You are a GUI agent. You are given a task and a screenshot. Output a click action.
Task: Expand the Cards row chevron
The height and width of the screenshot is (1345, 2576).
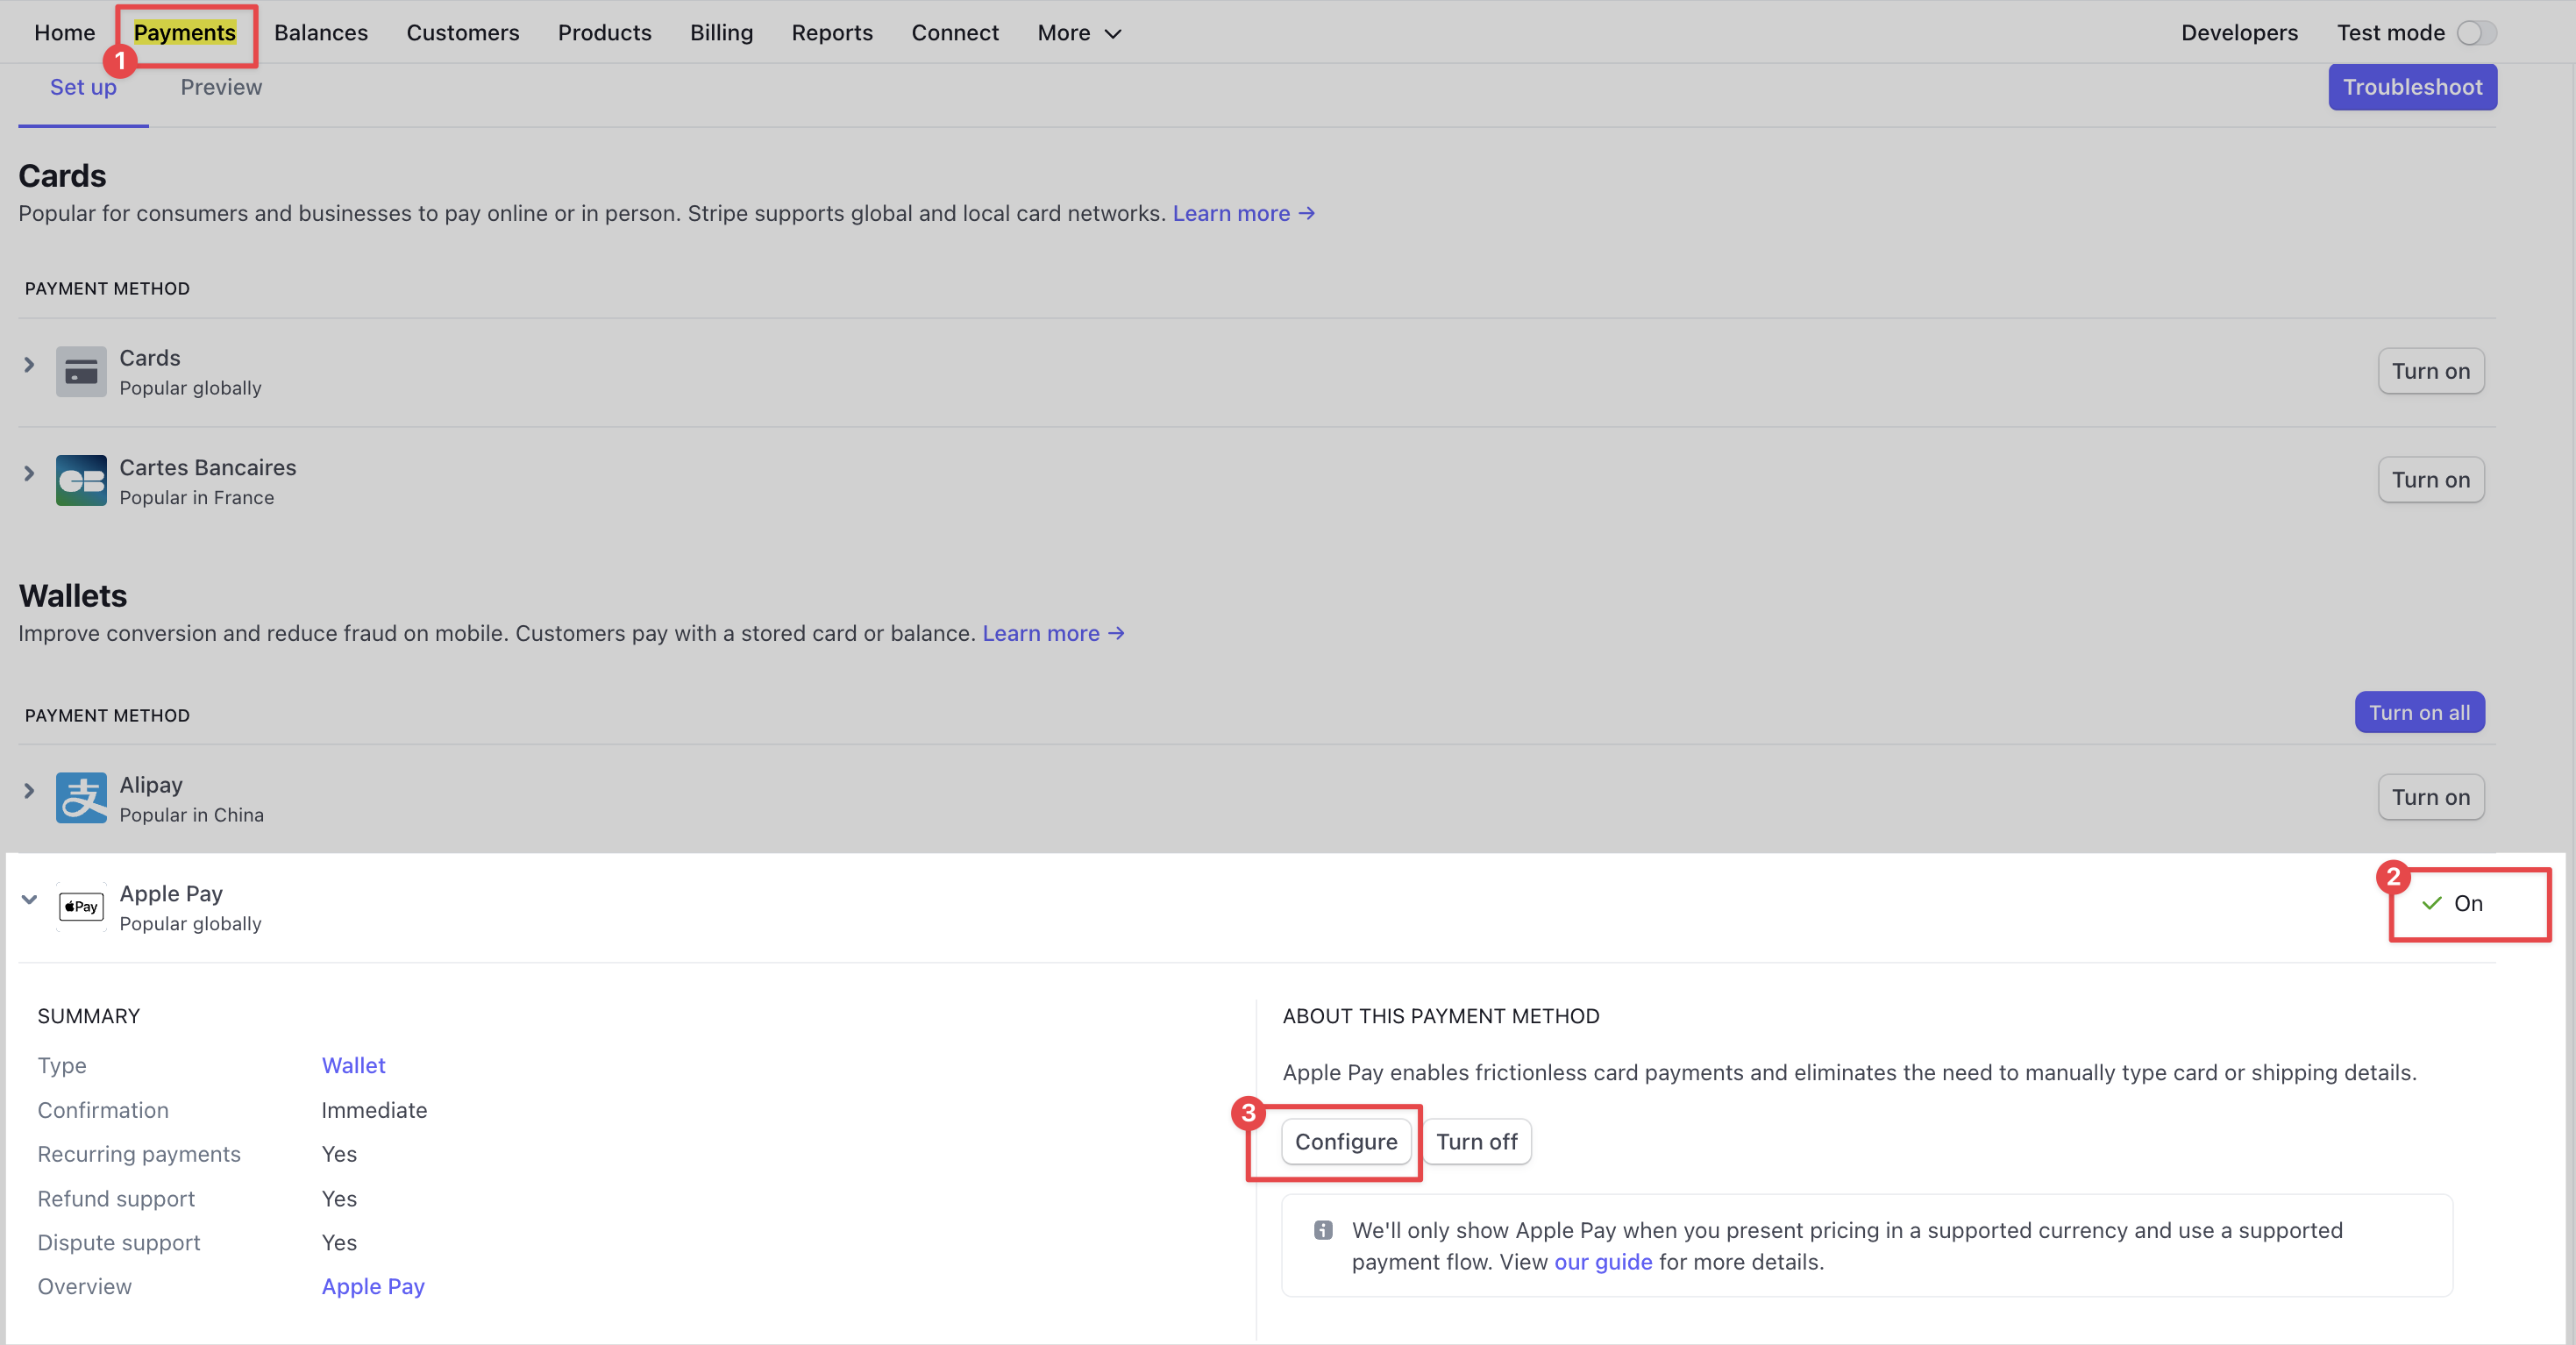(x=29, y=365)
